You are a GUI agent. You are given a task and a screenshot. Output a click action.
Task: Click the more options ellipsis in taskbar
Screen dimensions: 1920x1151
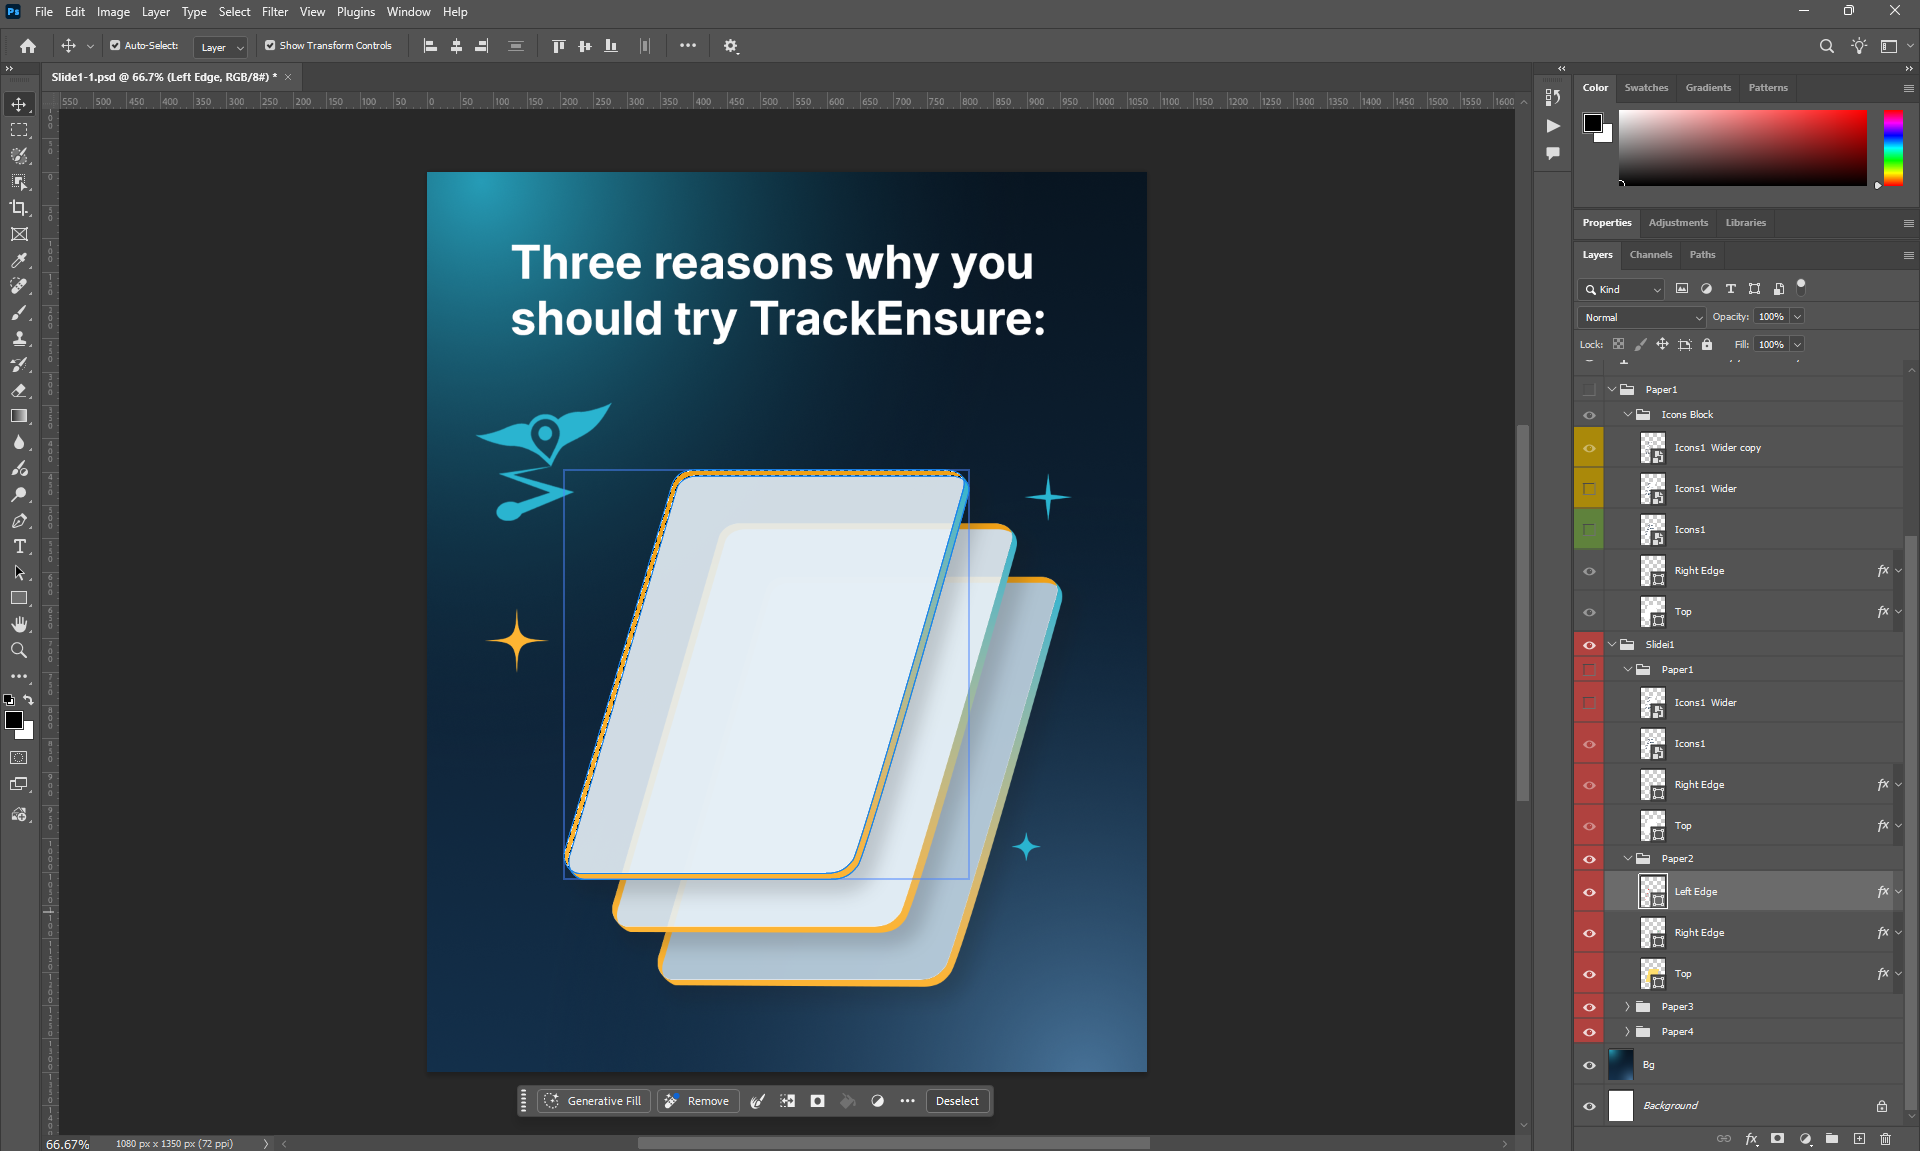(x=908, y=1101)
